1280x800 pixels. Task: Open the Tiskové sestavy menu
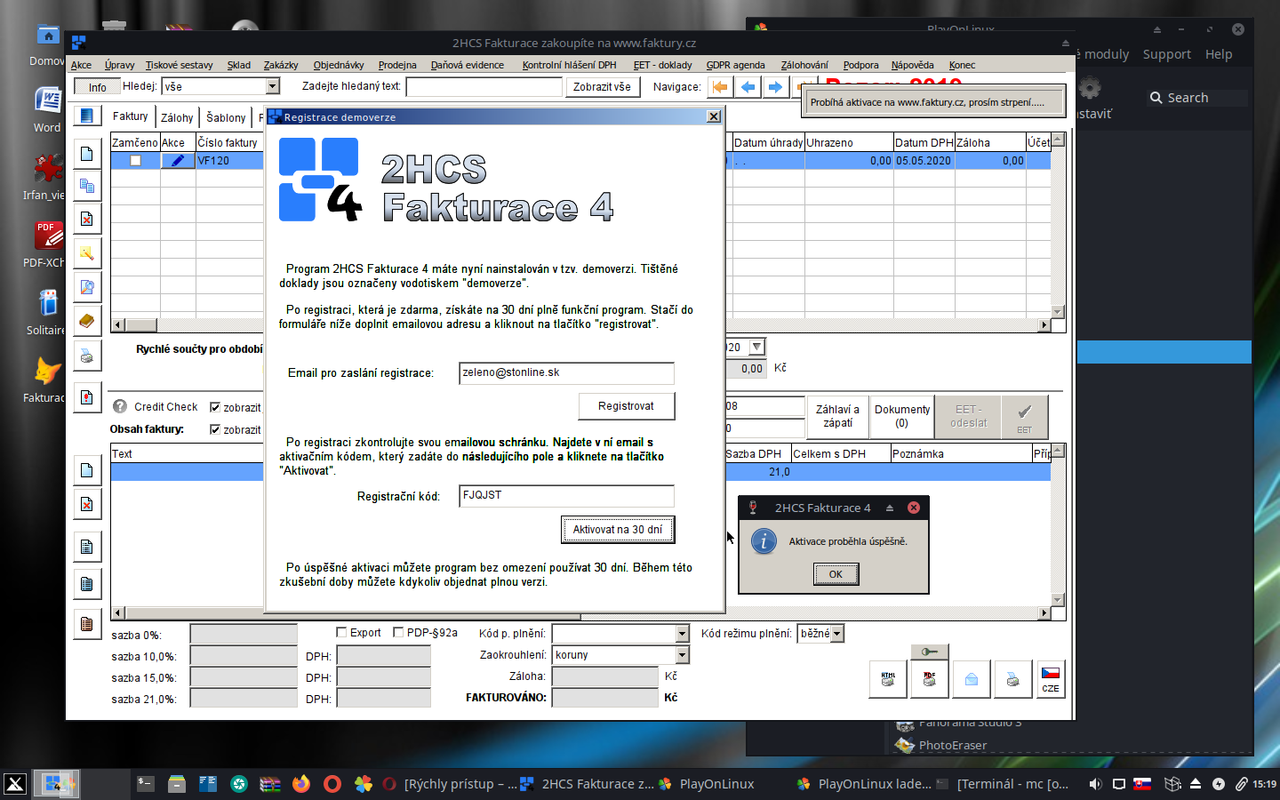(x=179, y=65)
